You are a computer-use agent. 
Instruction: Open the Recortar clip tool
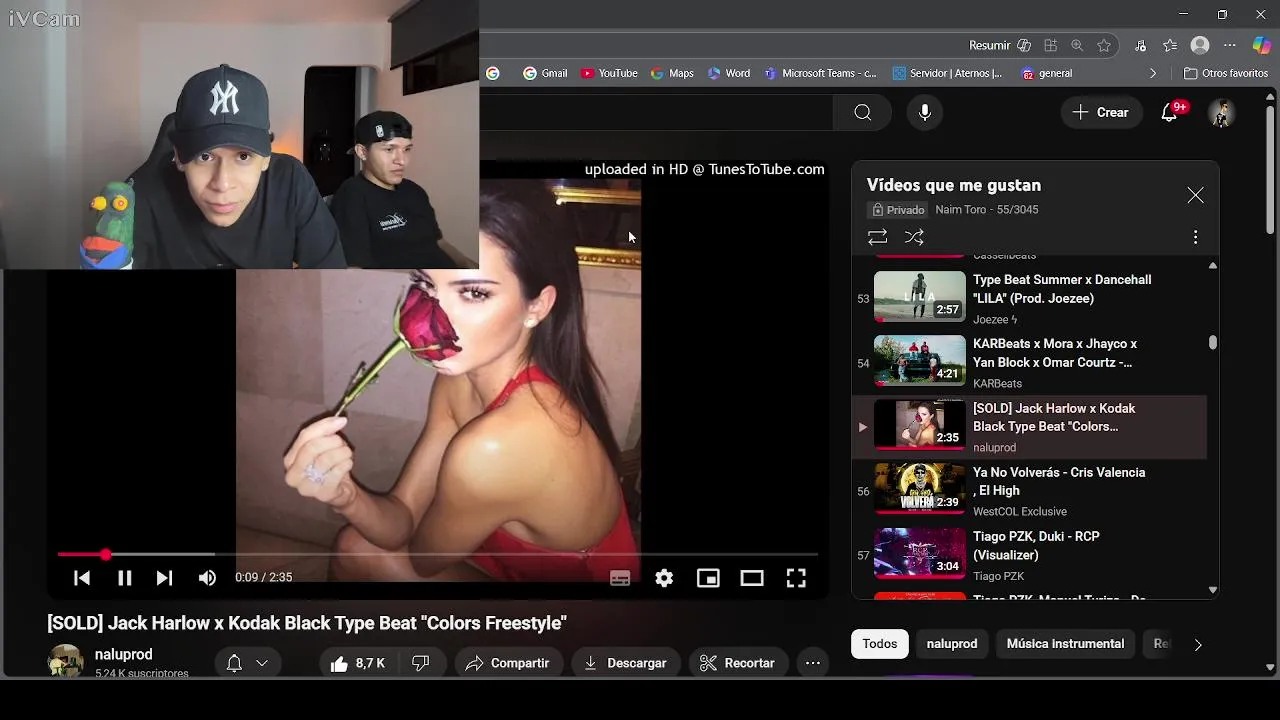tap(738, 663)
